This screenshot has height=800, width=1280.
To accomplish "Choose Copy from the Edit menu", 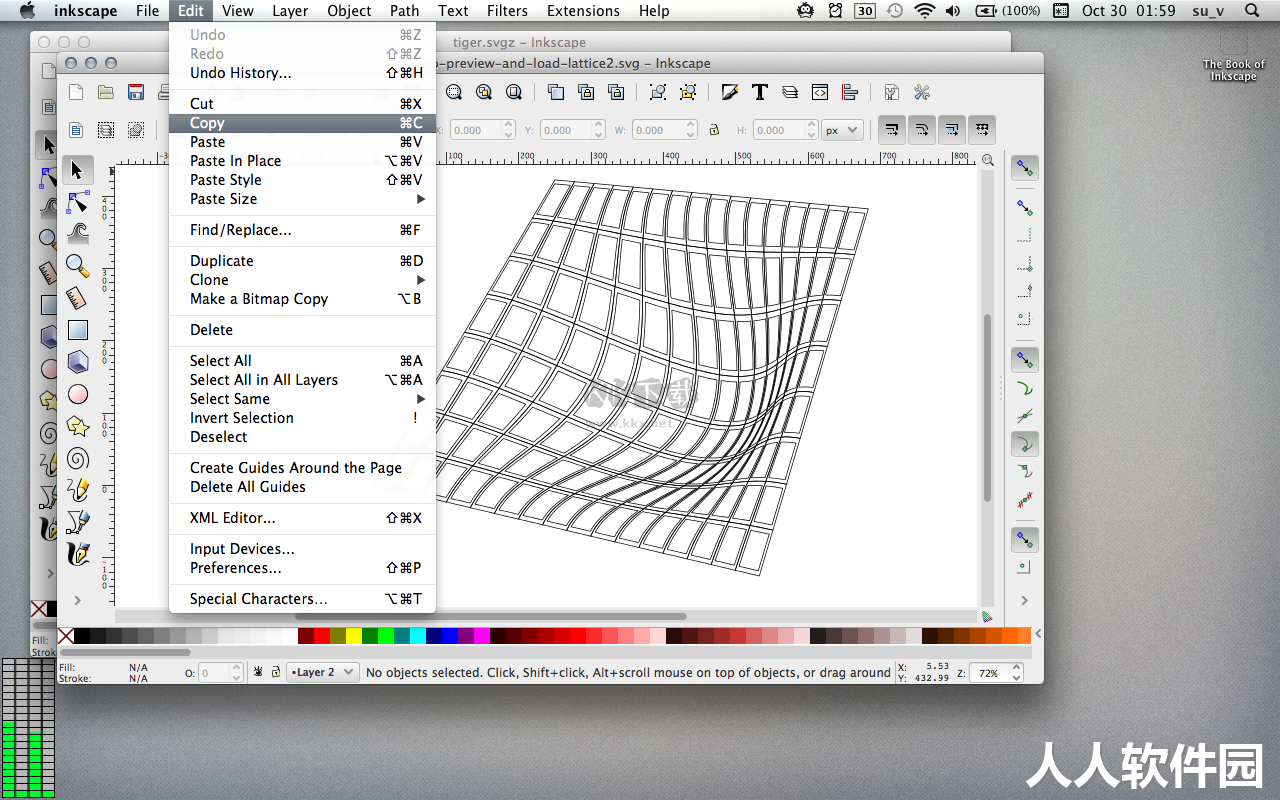I will 302,123.
